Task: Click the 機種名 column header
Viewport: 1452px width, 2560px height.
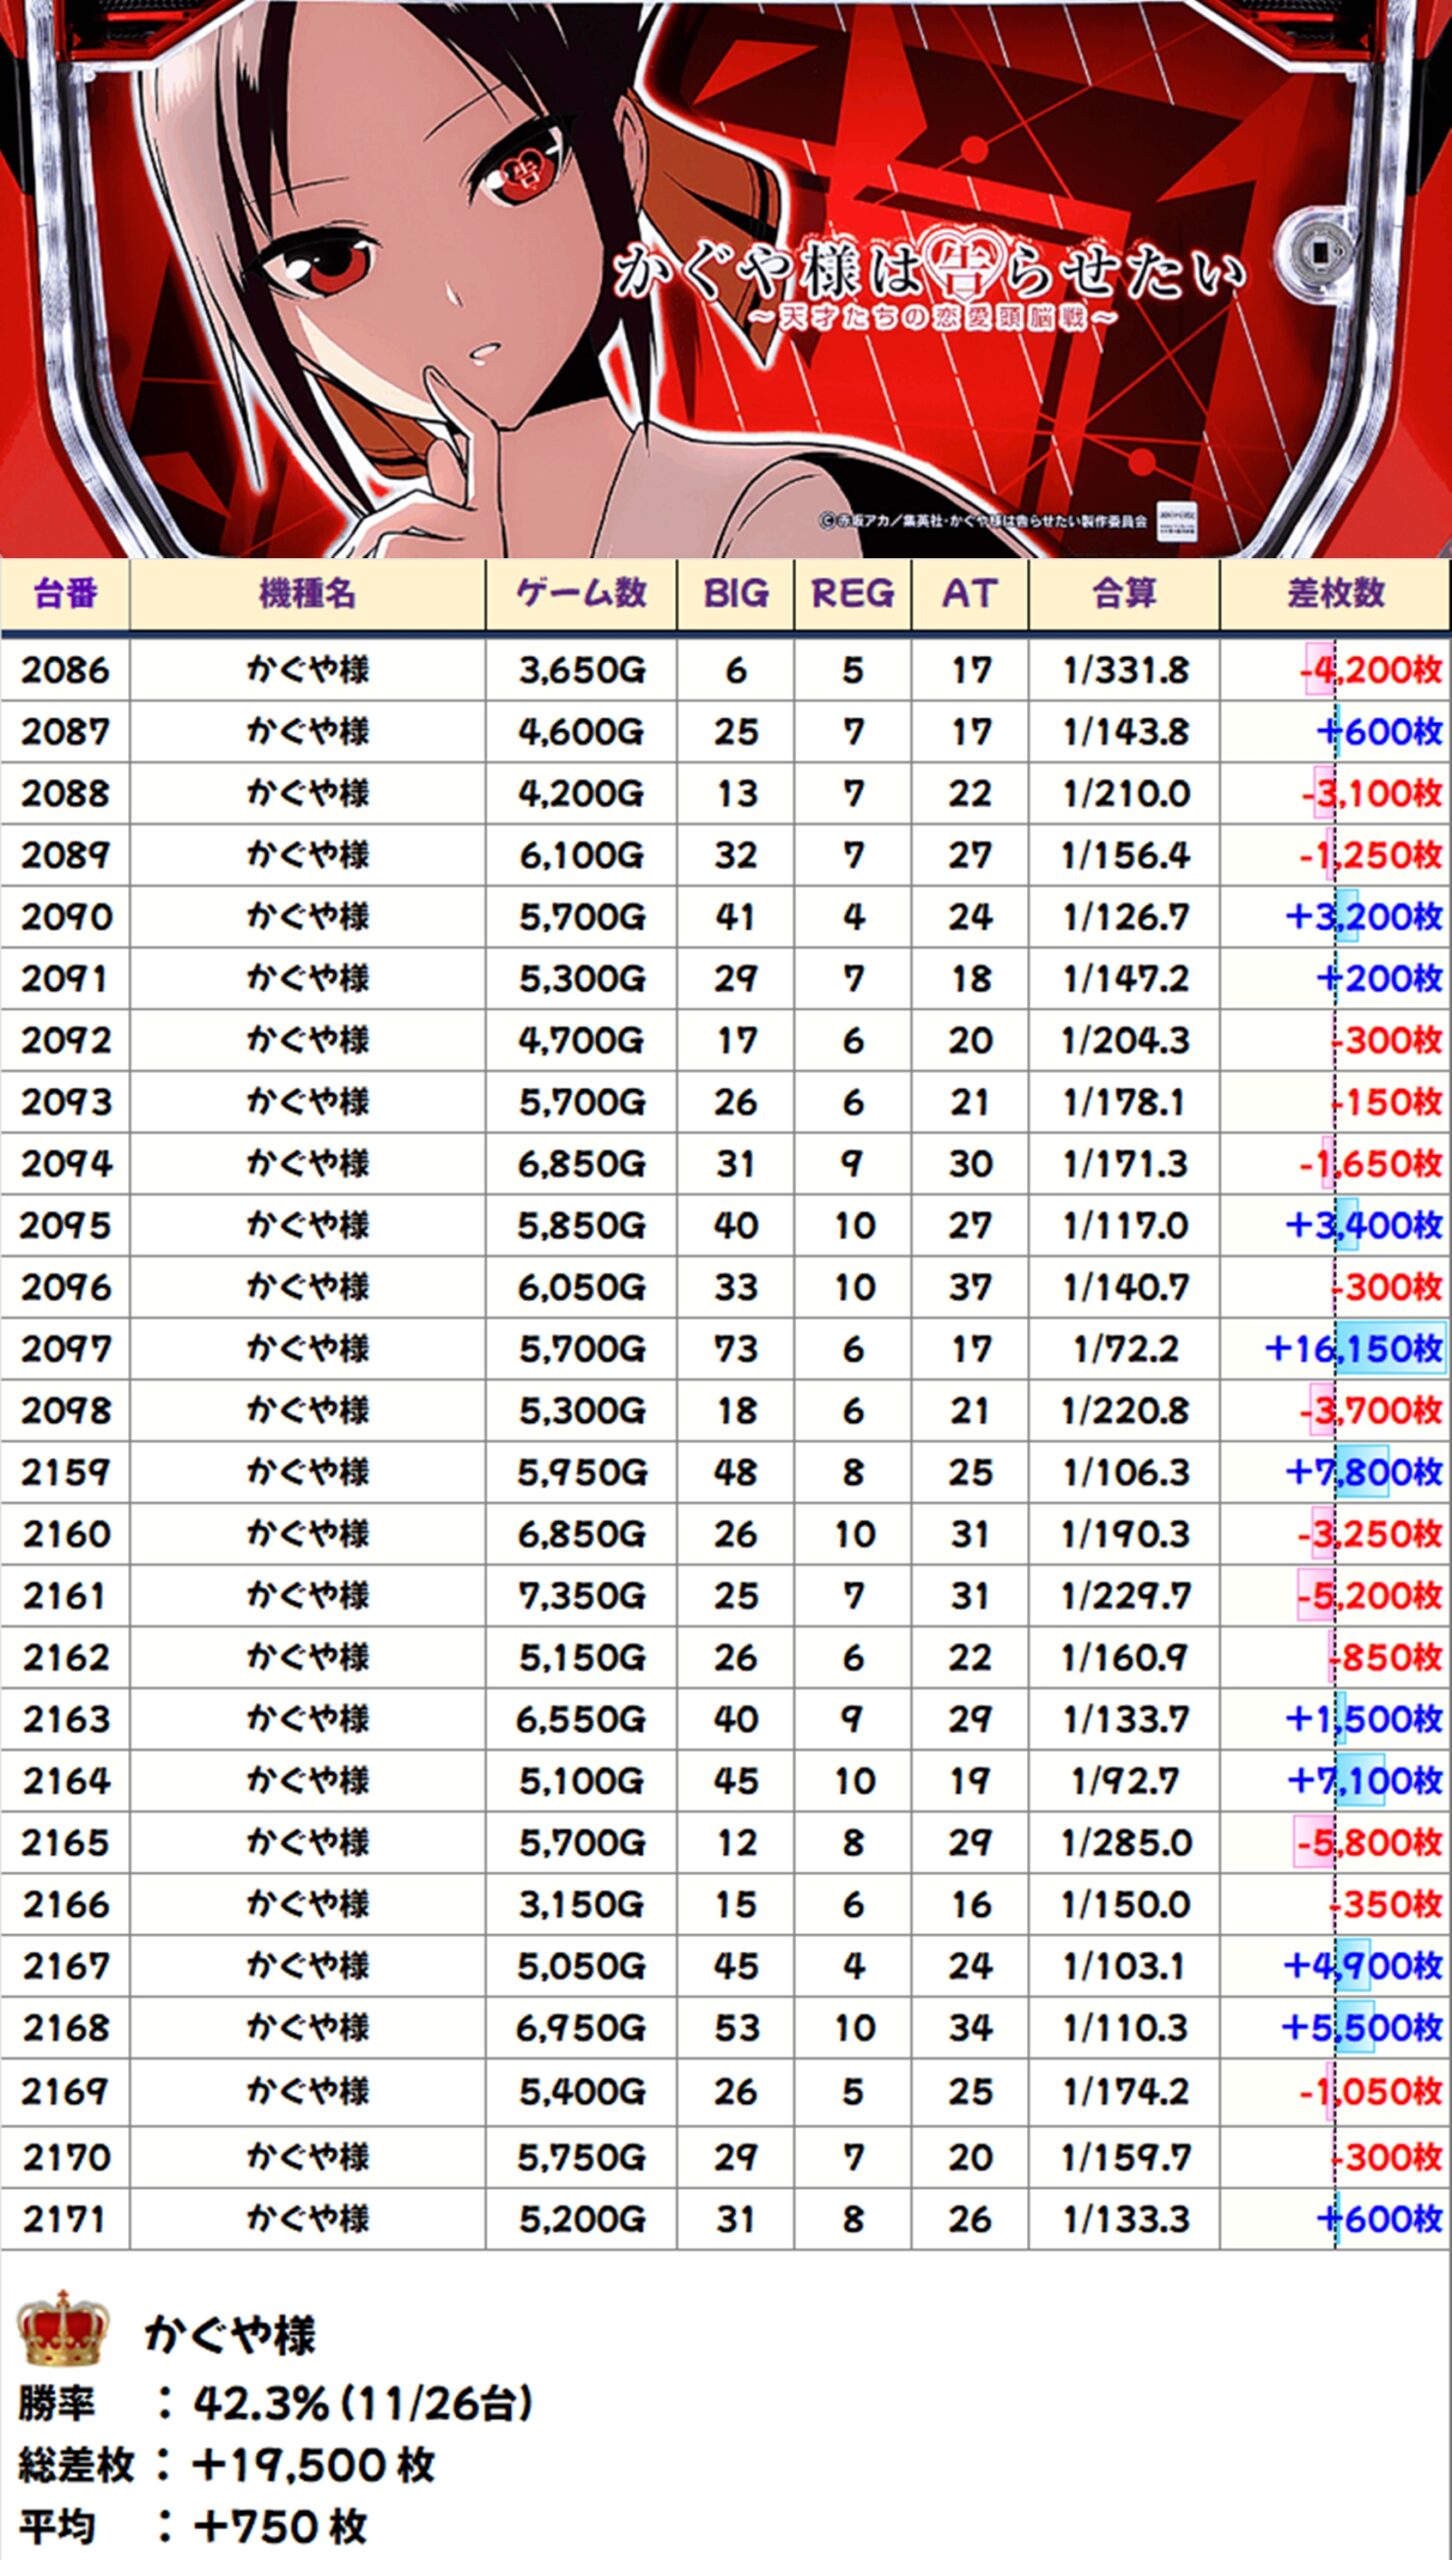Action: [307, 594]
